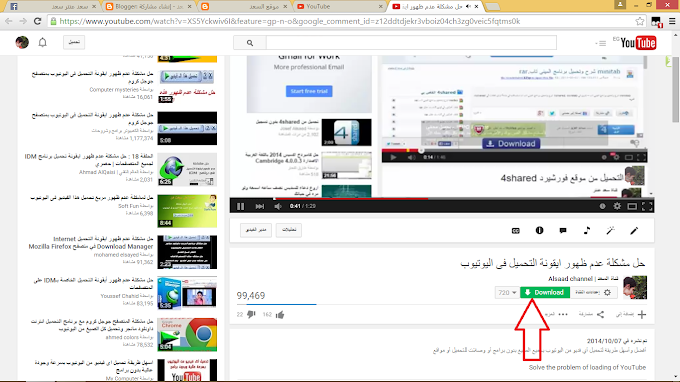
Task: Mute the YouTube player volume icon
Action: click(278, 206)
